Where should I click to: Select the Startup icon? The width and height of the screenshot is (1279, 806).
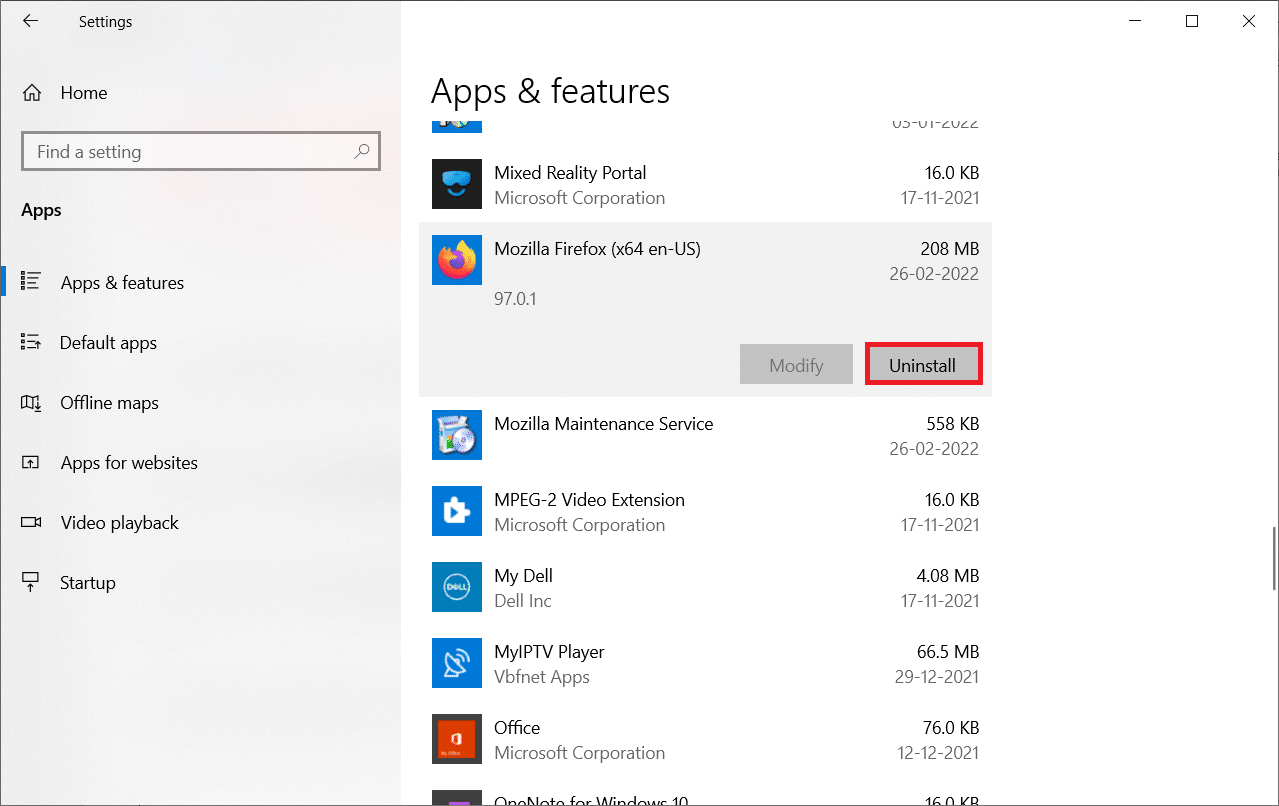coord(31,582)
